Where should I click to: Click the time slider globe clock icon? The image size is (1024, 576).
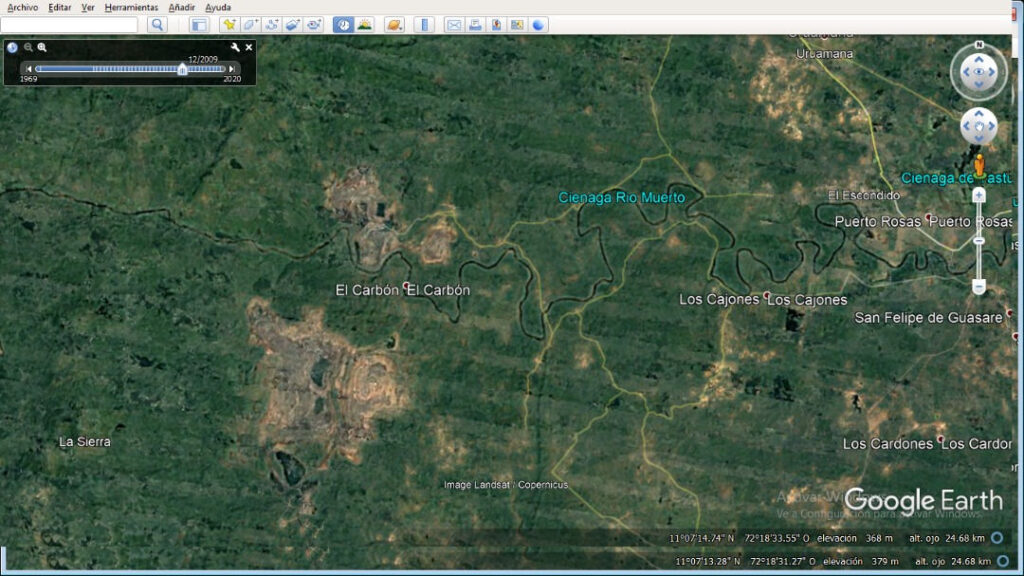coord(12,47)
